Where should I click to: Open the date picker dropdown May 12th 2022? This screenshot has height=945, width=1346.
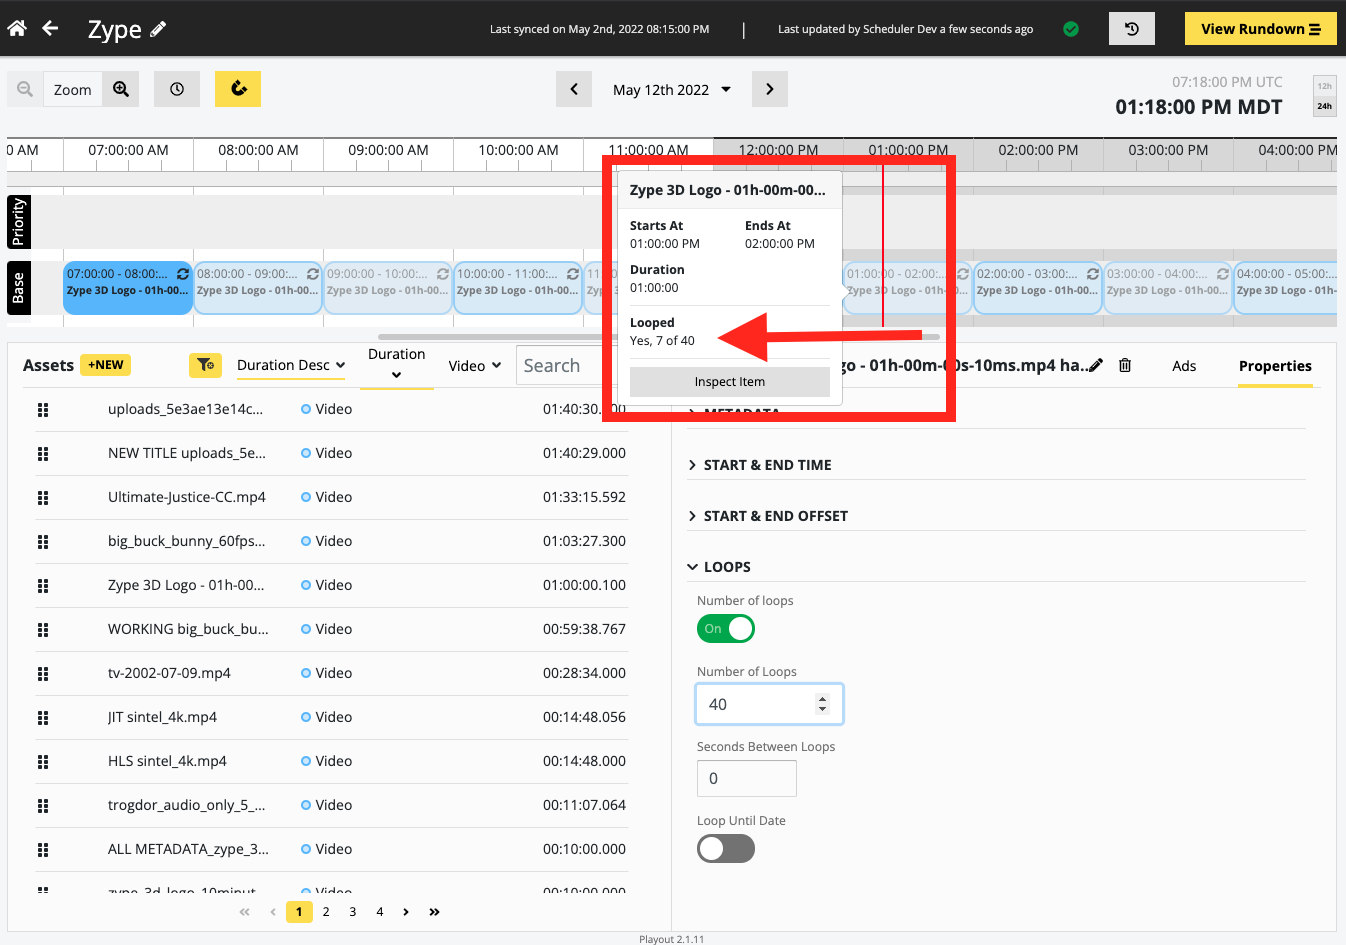[x=672, y=89]
